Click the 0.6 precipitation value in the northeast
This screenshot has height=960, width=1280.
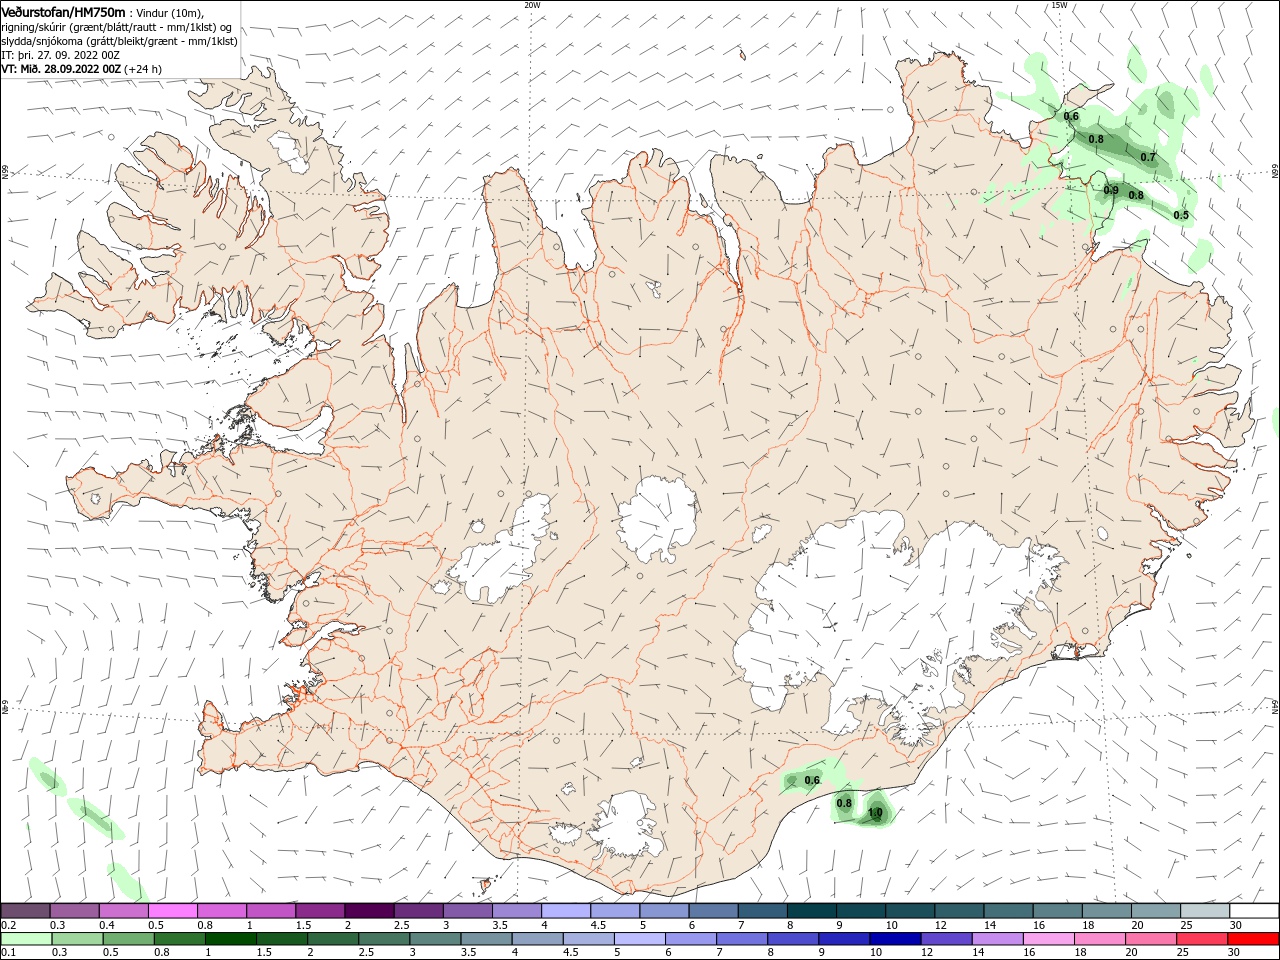click(x=1071, y=116)
